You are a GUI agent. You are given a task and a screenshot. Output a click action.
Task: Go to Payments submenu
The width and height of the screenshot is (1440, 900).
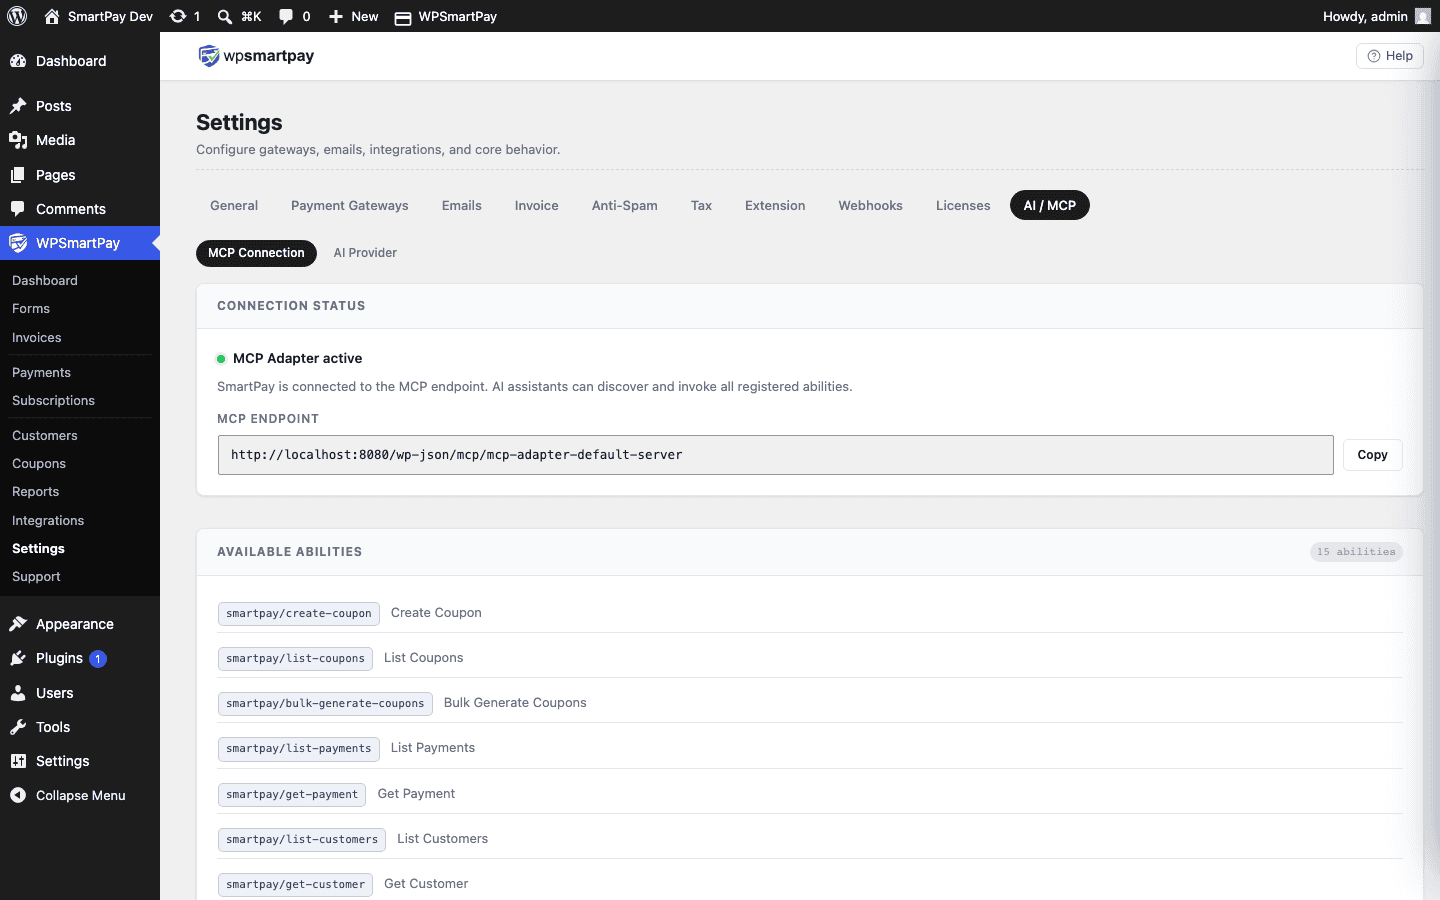point(41,373)
